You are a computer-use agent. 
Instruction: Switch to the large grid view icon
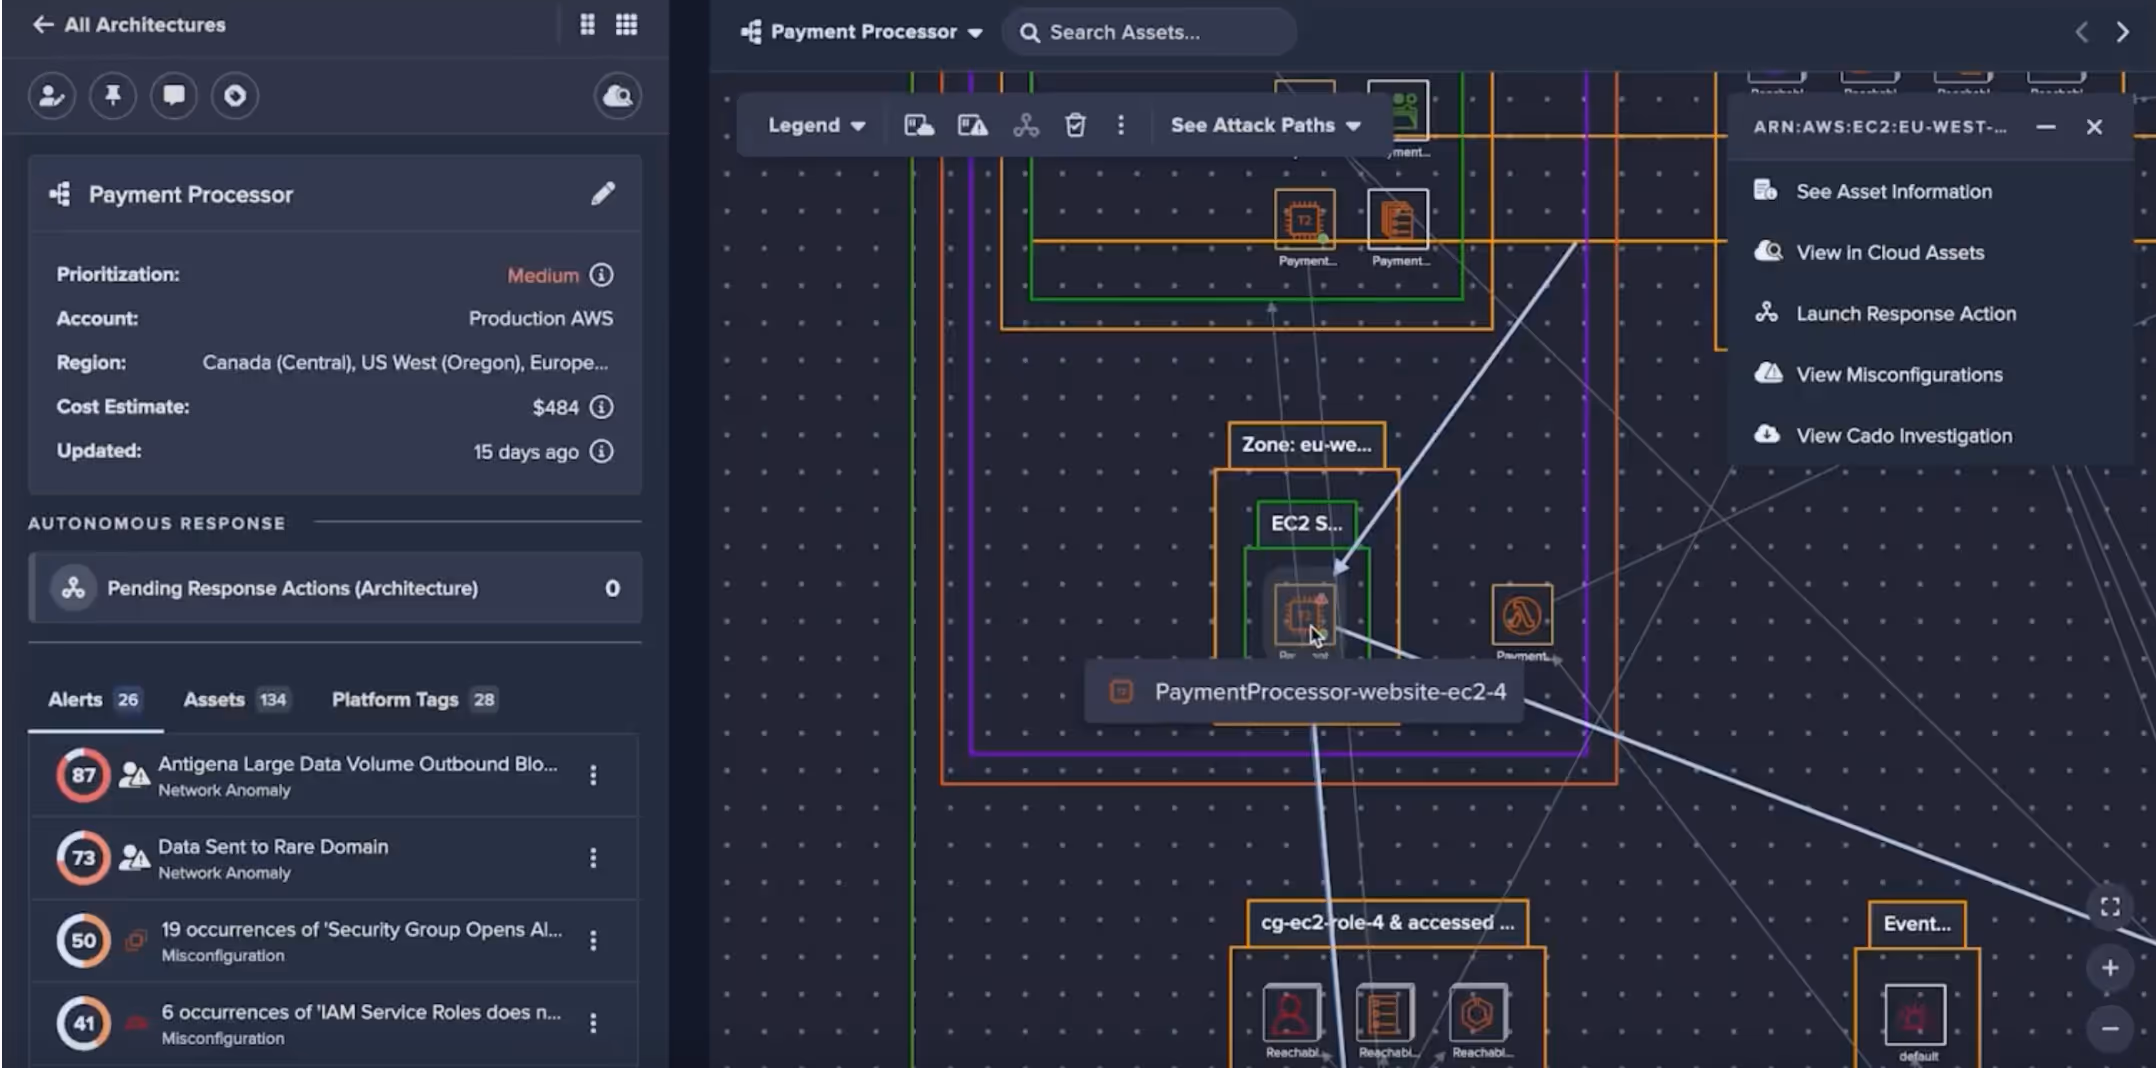pos(626,25)
